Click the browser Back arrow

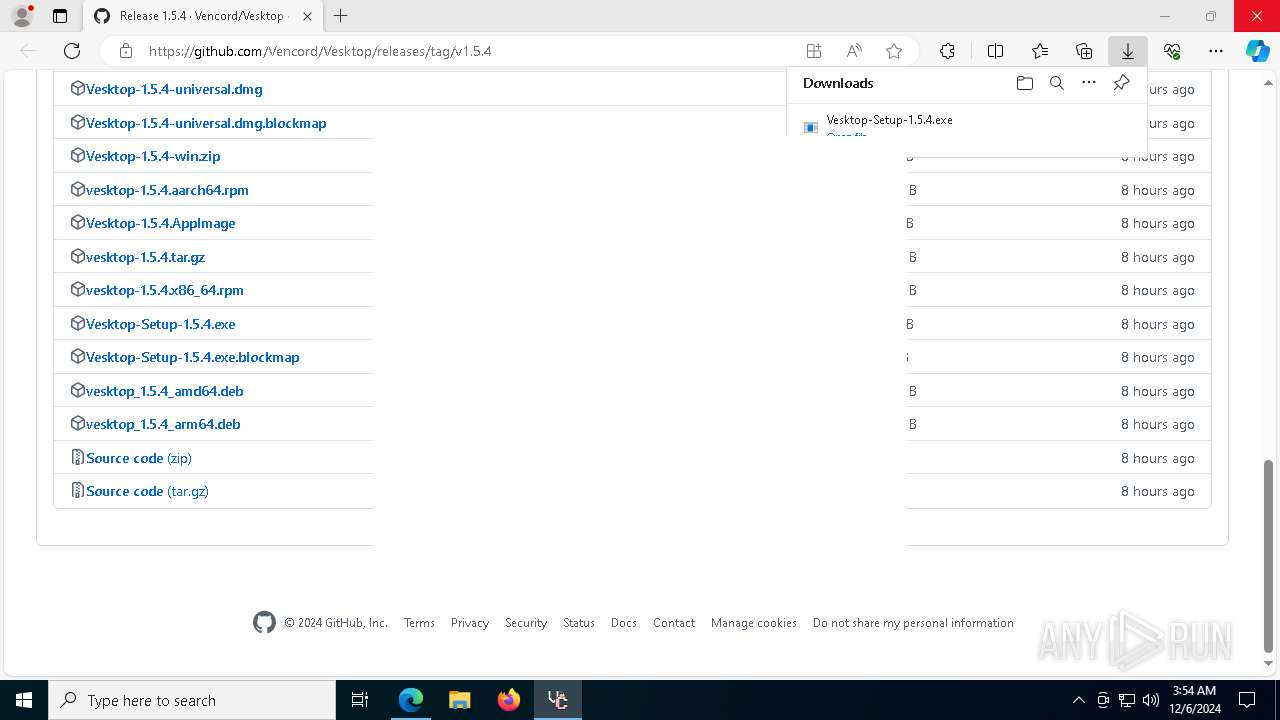[28, 51]
